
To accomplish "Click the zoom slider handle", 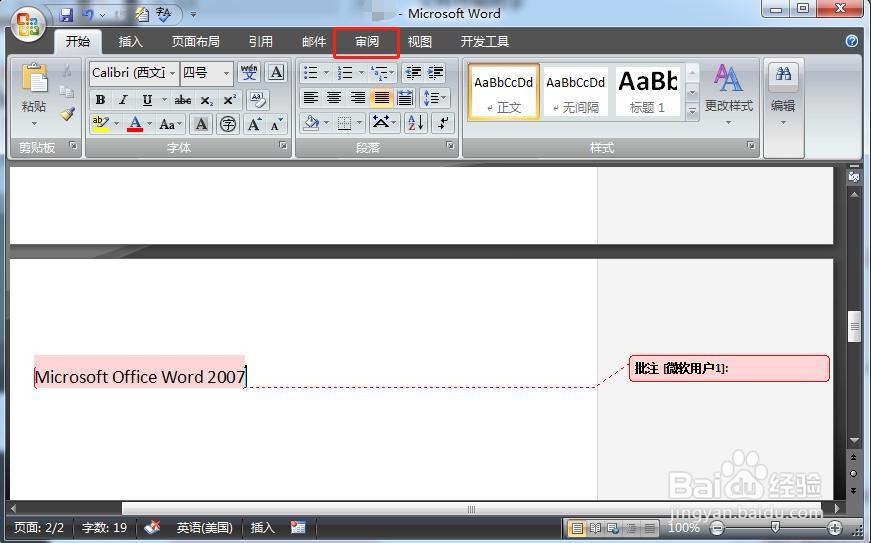I will point(775,526).
